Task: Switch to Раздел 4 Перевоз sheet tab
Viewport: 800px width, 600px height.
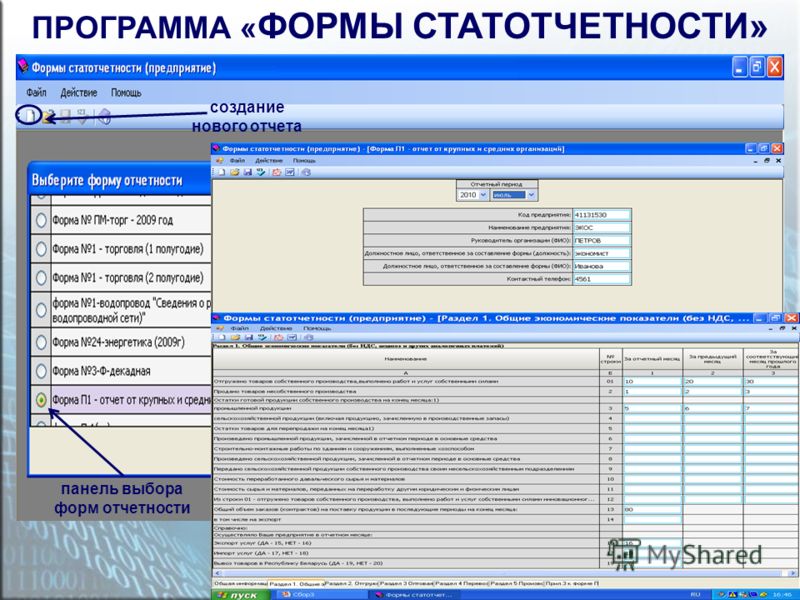Action: pos(461,583)
